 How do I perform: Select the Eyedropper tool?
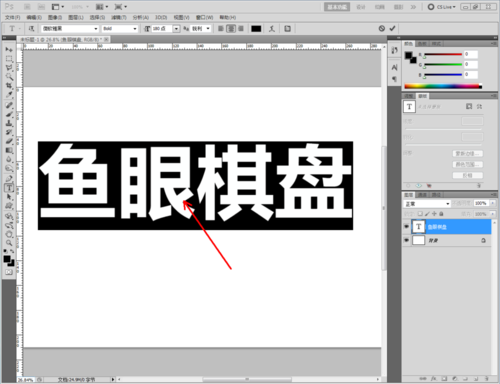click(x=9, y=95)
